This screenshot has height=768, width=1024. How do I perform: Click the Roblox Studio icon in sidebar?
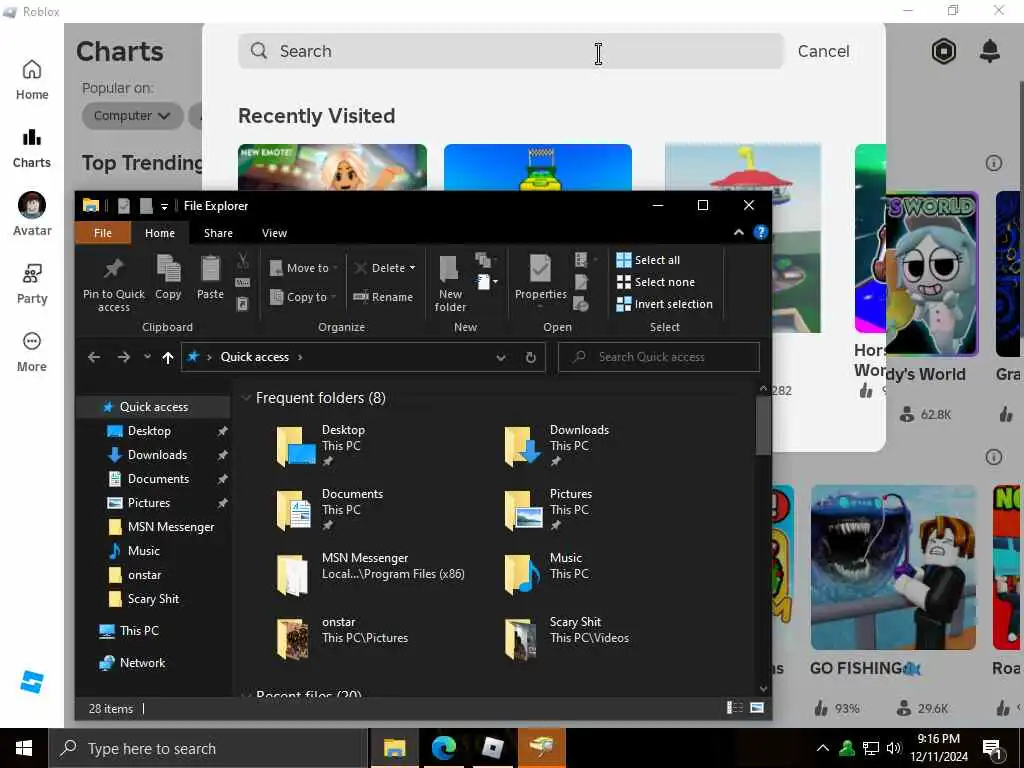tap(31, 682)
